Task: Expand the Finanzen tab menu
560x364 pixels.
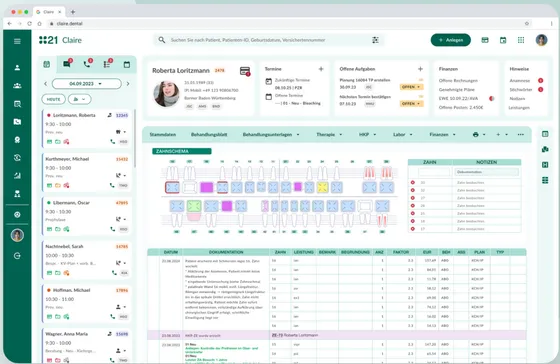Action: point(442,135)
